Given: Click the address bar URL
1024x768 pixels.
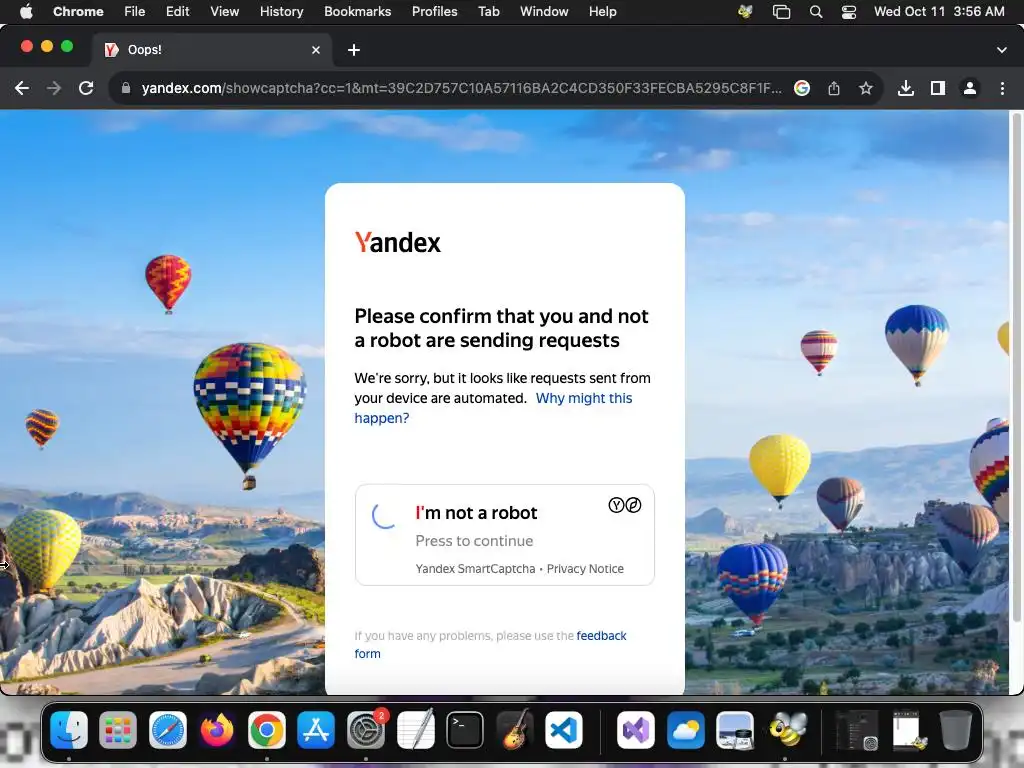Looking at the screenshot, I should tap(461, 88).
